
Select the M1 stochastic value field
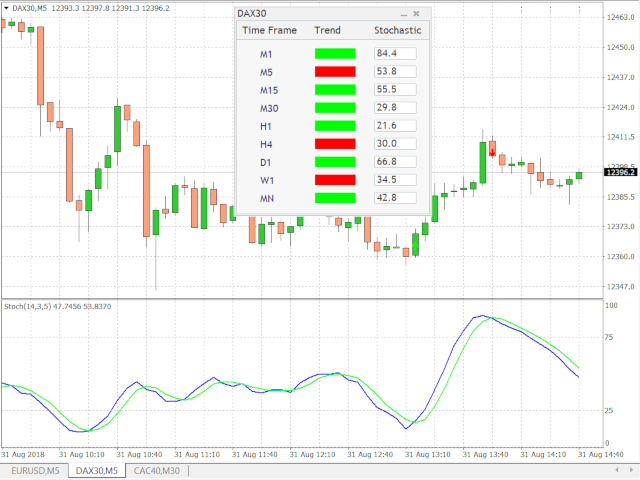[395, 53]
